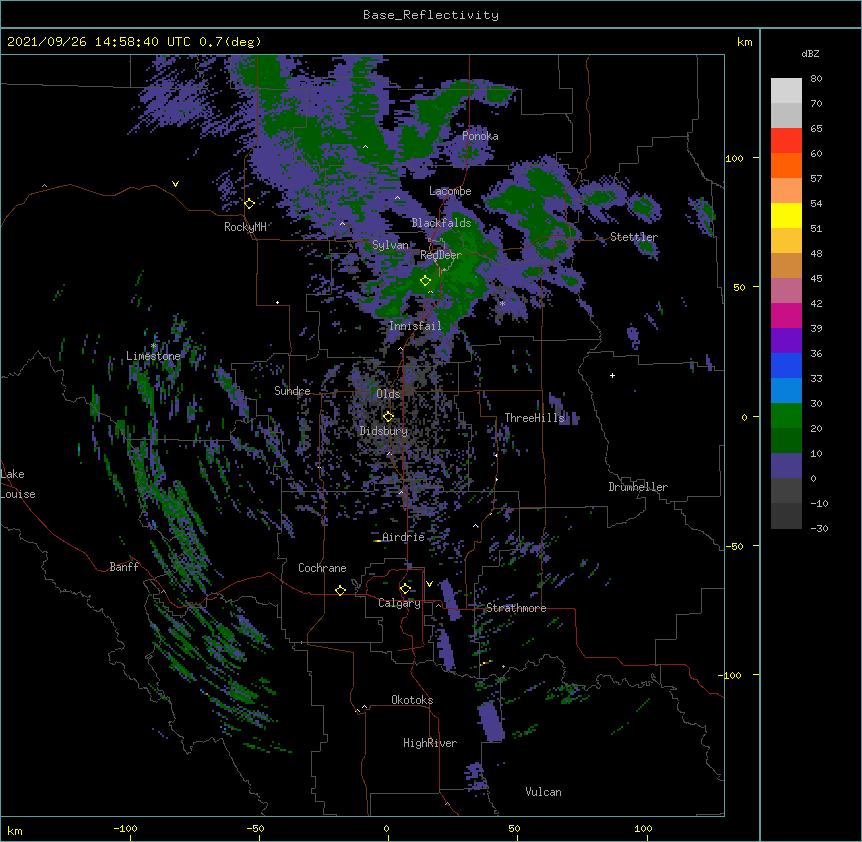Click the Calgary city label
The image size is (862, 842).
399,603
